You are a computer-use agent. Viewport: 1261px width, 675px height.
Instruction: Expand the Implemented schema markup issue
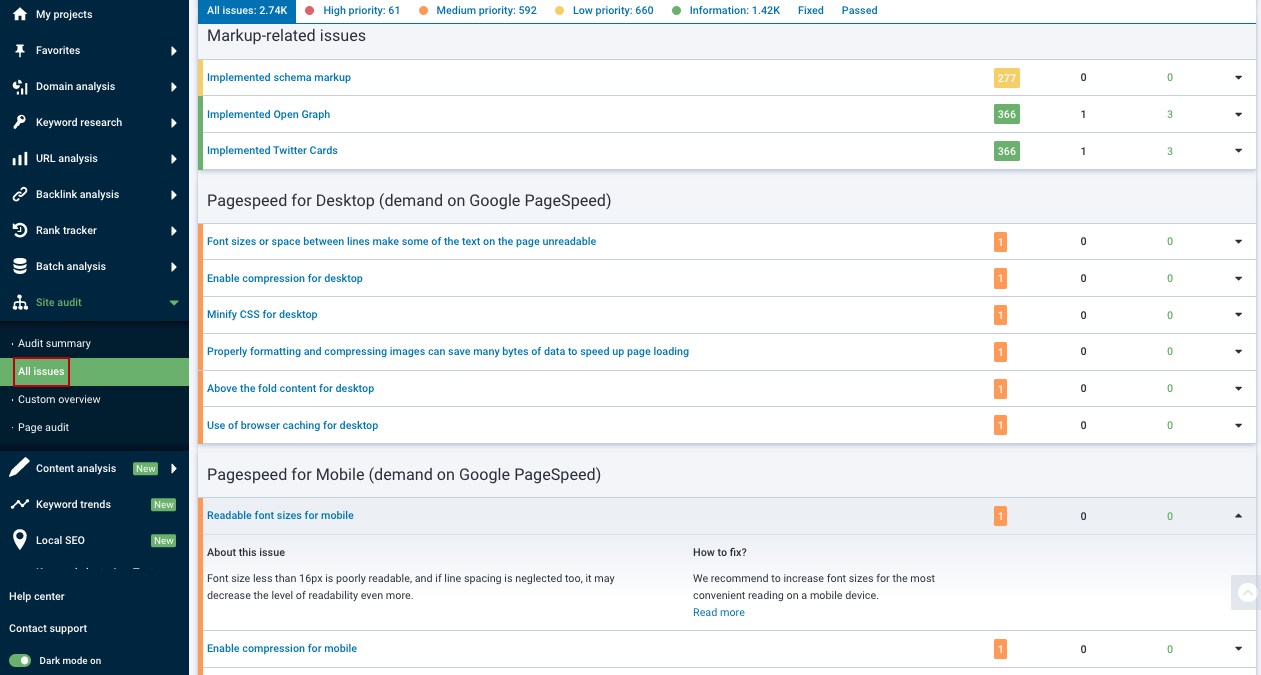[1238, 77]
